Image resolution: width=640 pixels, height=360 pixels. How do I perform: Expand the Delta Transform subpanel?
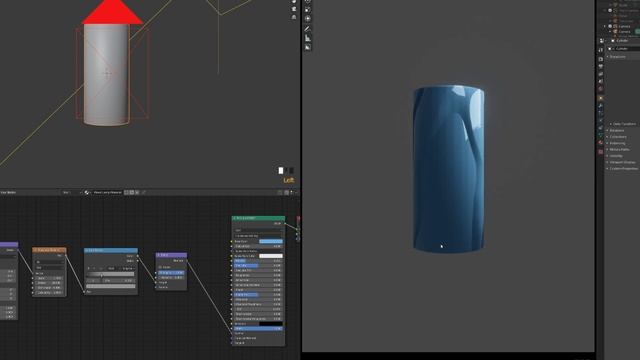(x=623, y=124)
